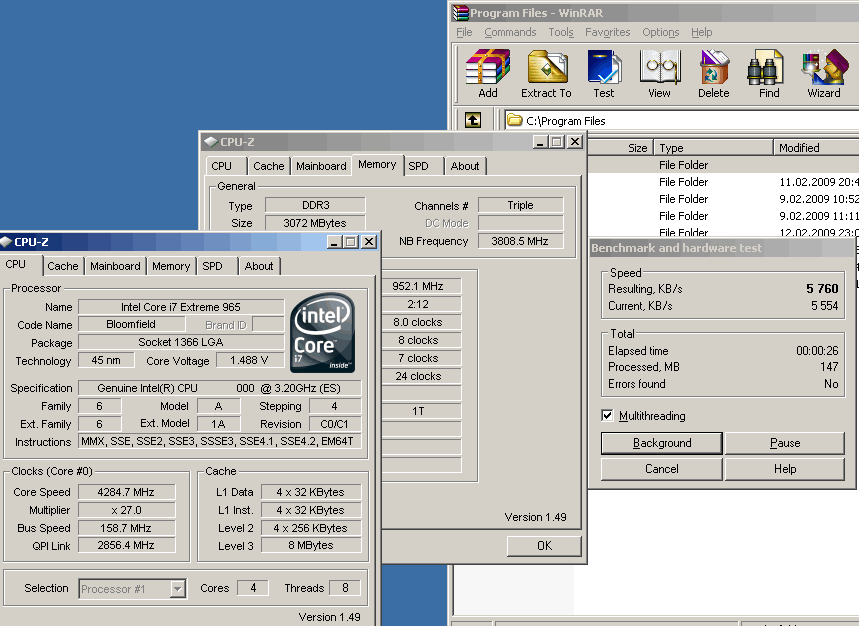Click the Package value Socket 1366 LGA
The width and height of the screenshot is (859, 626).
pos(181,342)
